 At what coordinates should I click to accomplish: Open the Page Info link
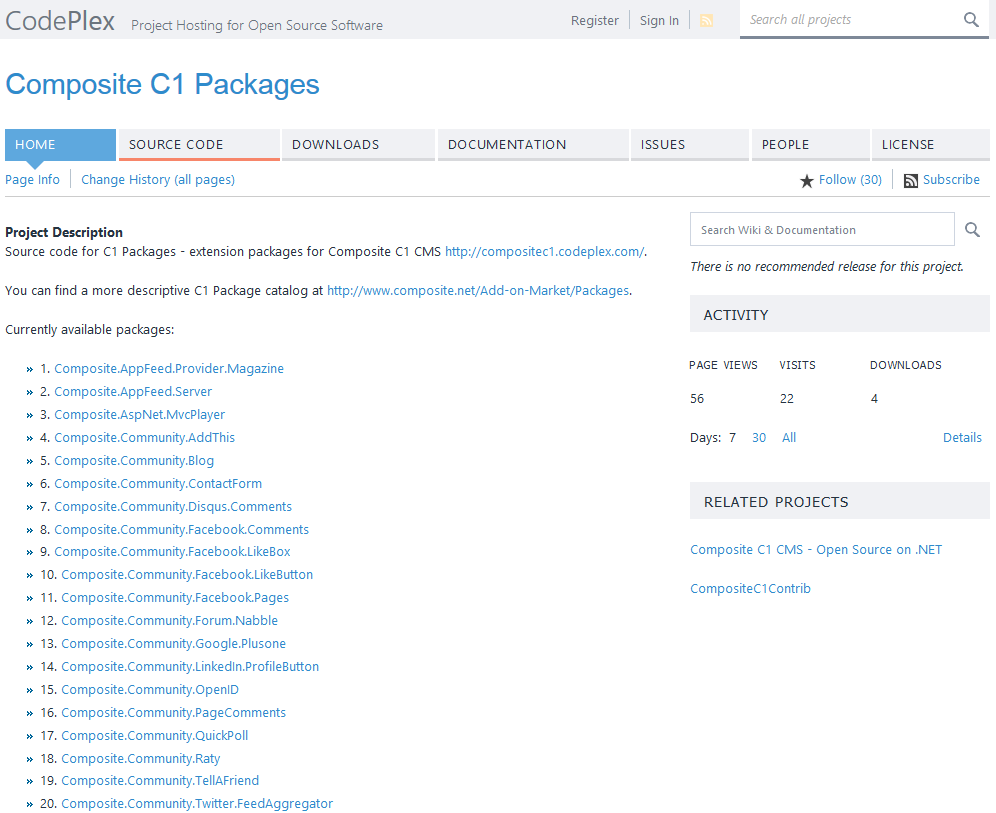(x=32, y=180)
